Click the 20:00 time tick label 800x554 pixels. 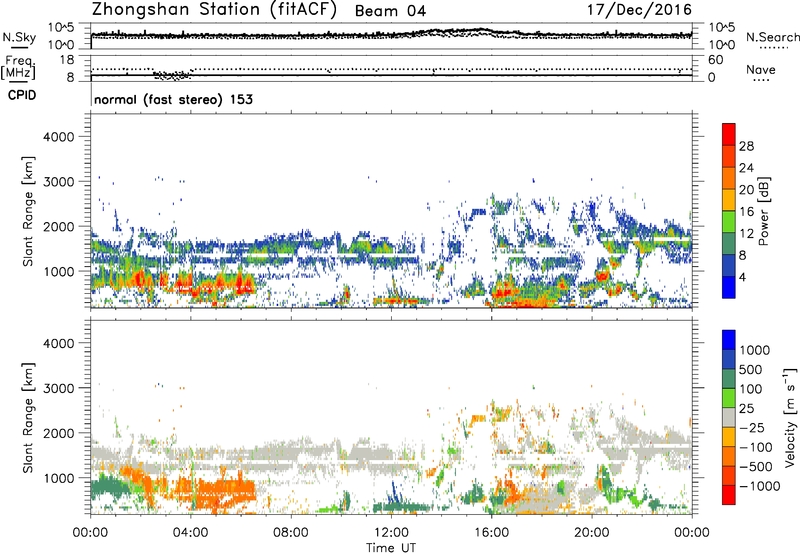point(591,533)
